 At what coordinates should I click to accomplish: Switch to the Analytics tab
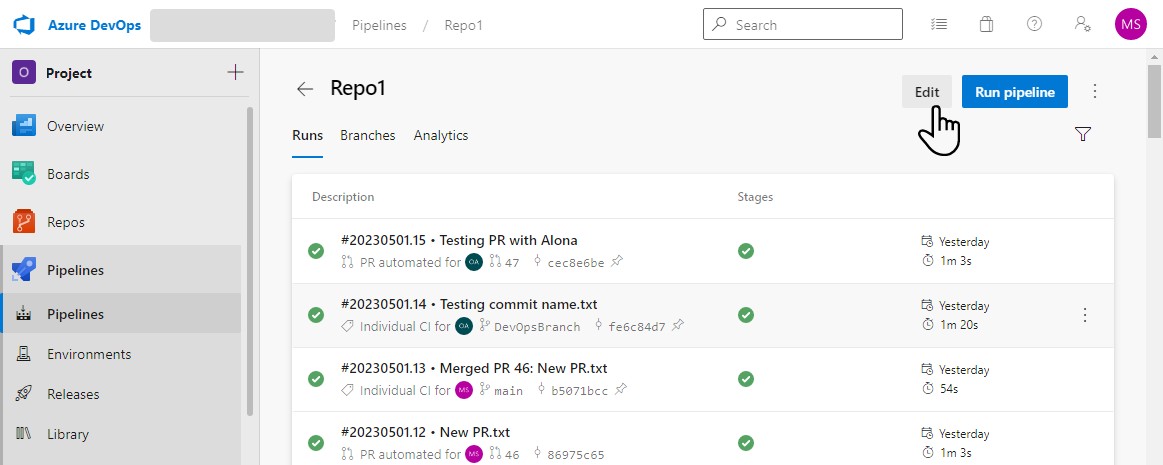[441, 135]
